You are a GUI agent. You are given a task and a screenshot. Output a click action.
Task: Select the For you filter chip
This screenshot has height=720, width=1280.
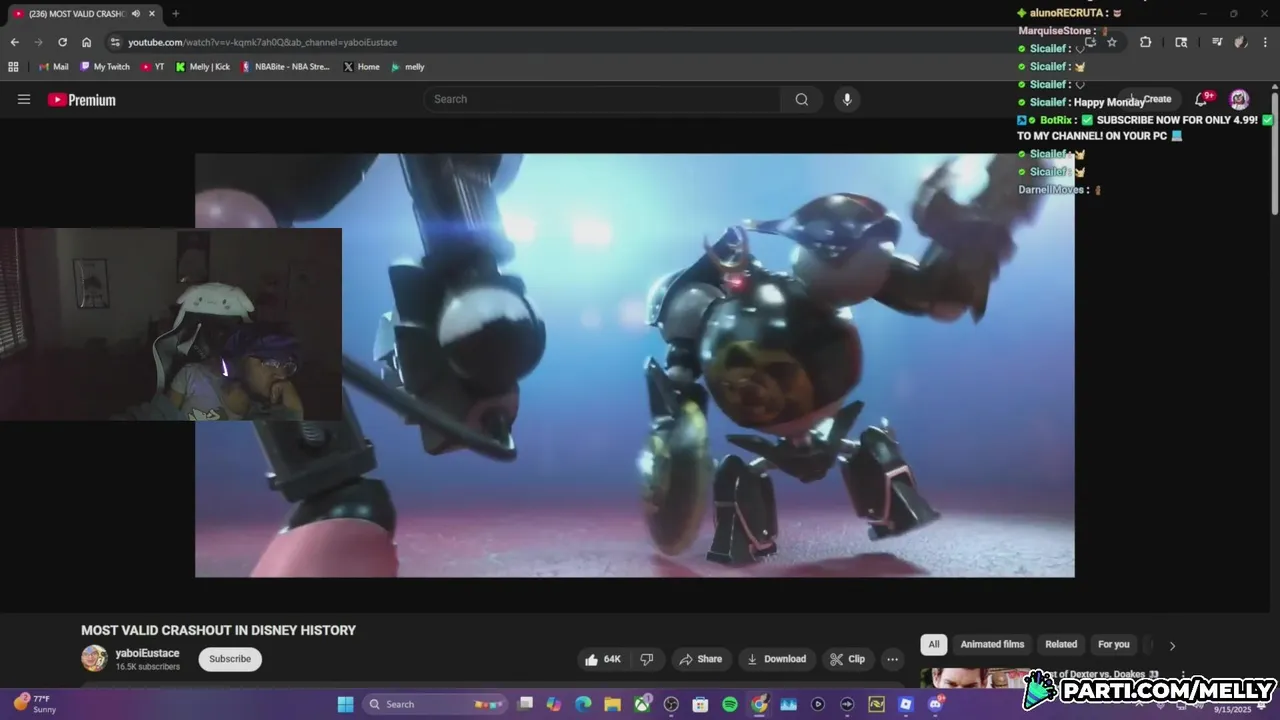tap(1113, 645)
